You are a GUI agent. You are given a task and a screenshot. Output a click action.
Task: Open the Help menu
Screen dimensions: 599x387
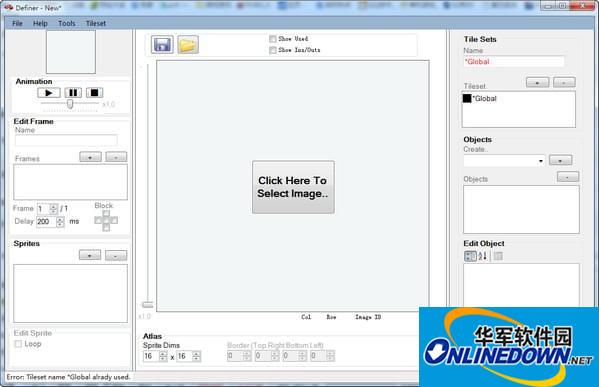pyautogui.click(x=40, y=23)
